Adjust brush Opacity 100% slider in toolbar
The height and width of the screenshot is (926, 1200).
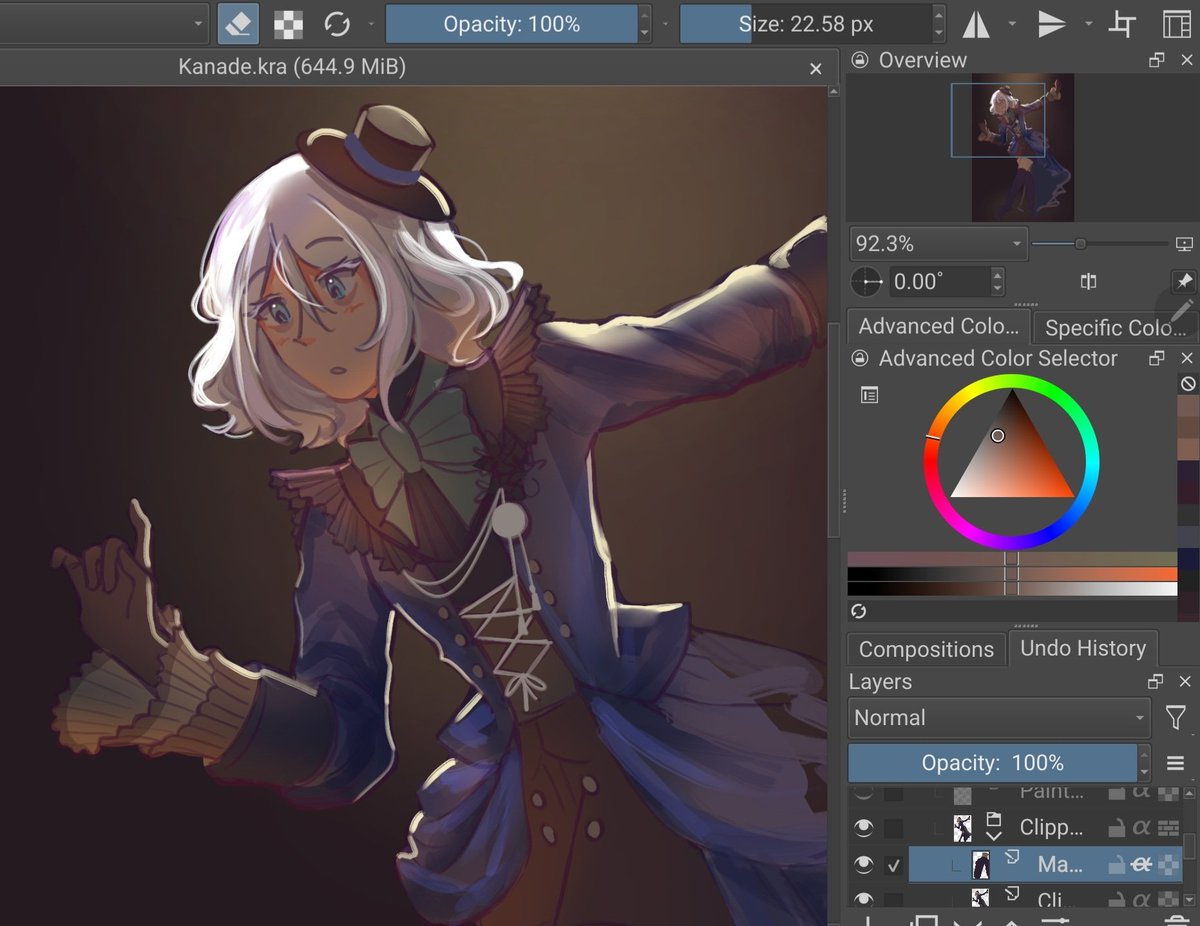[511, 23]
